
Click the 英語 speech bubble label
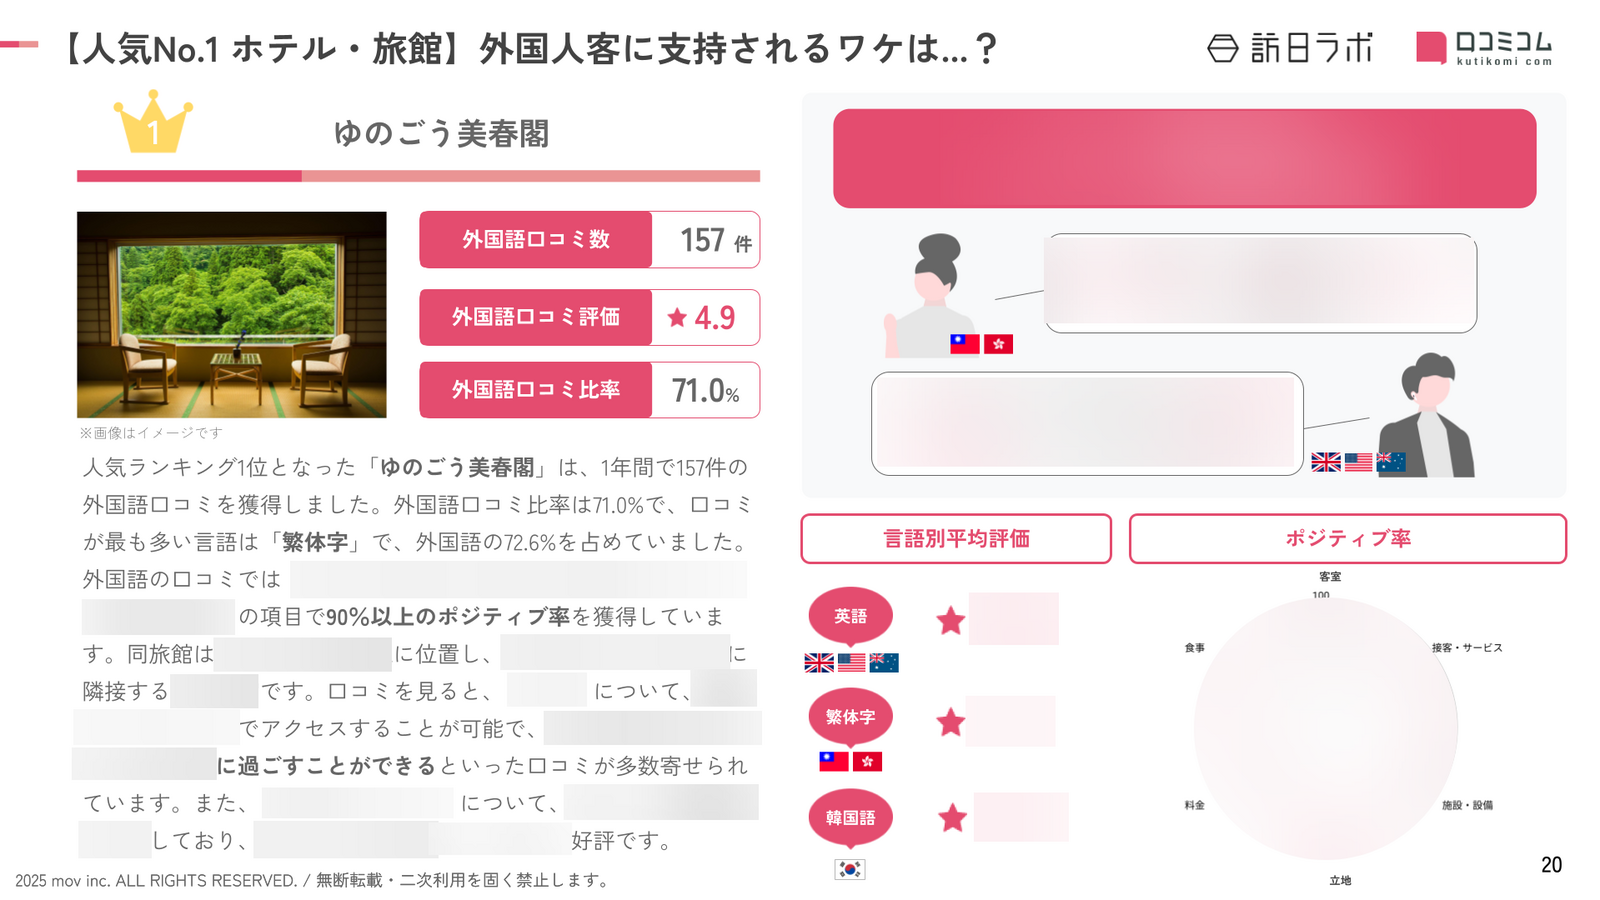pyautogui.click(x=851, y=616)
